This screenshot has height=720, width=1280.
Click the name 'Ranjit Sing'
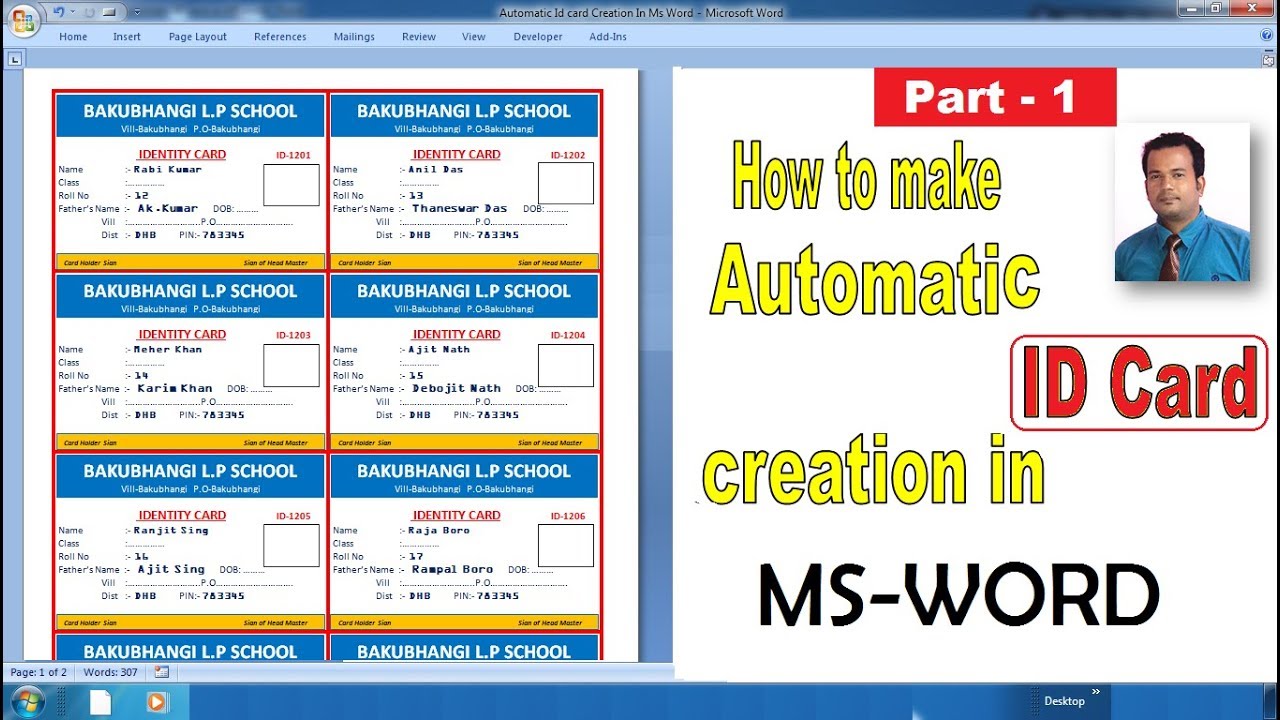point(171,531)
